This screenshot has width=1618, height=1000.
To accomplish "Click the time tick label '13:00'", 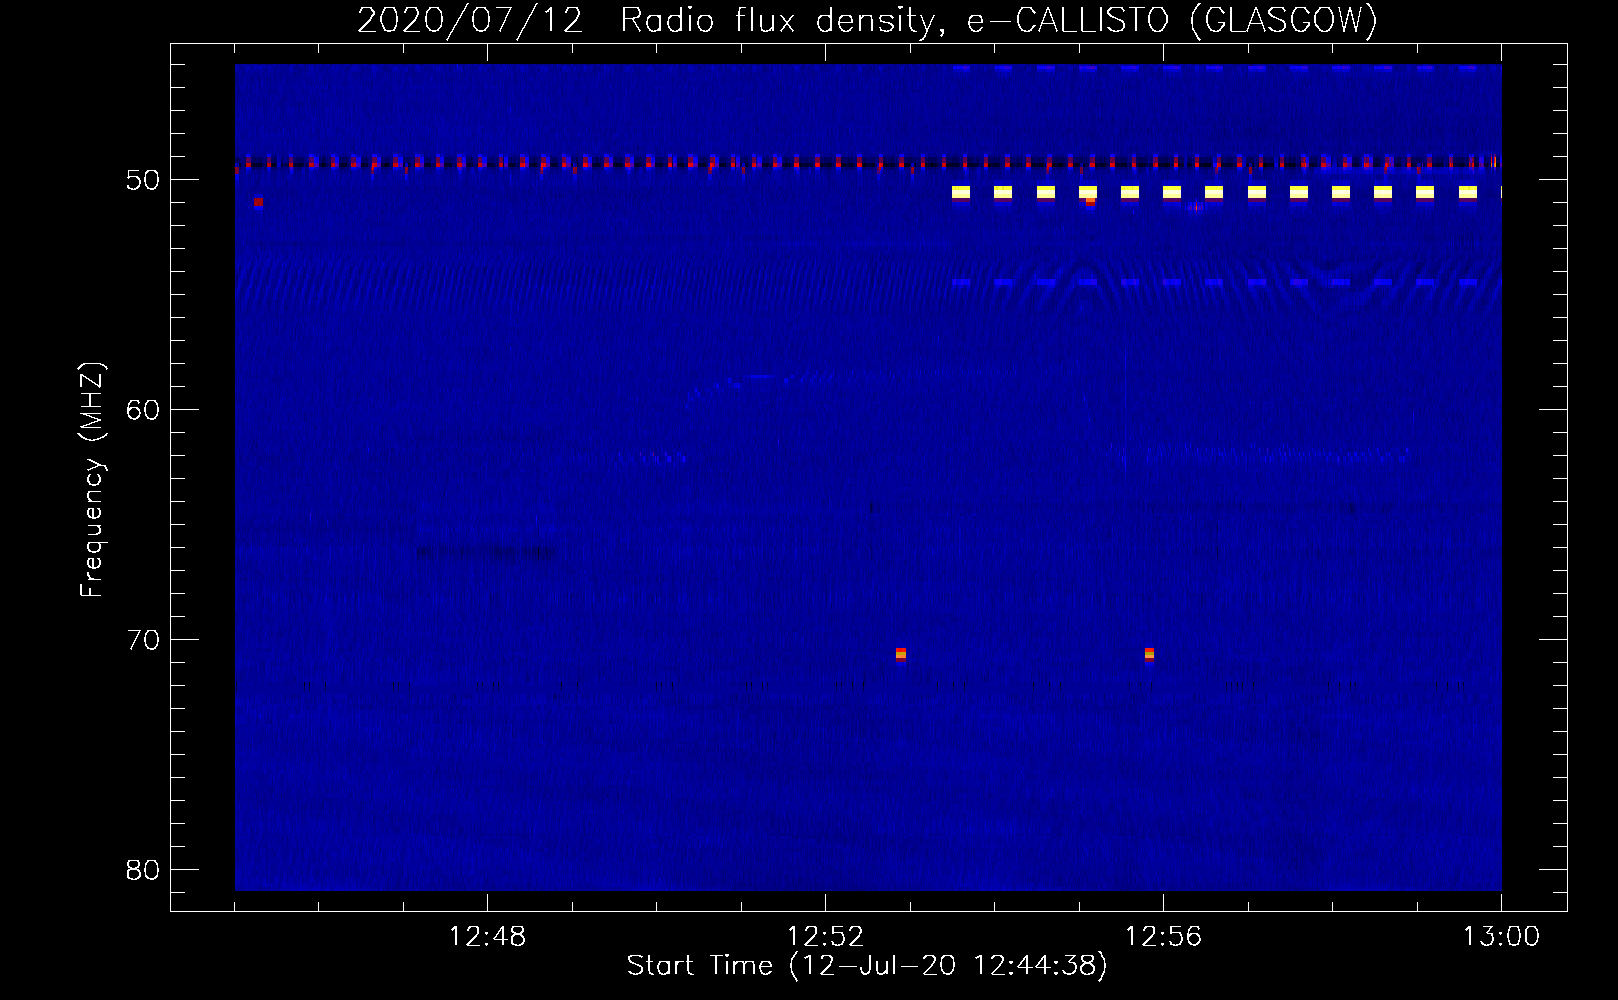I will click(x=1501, y=937).
